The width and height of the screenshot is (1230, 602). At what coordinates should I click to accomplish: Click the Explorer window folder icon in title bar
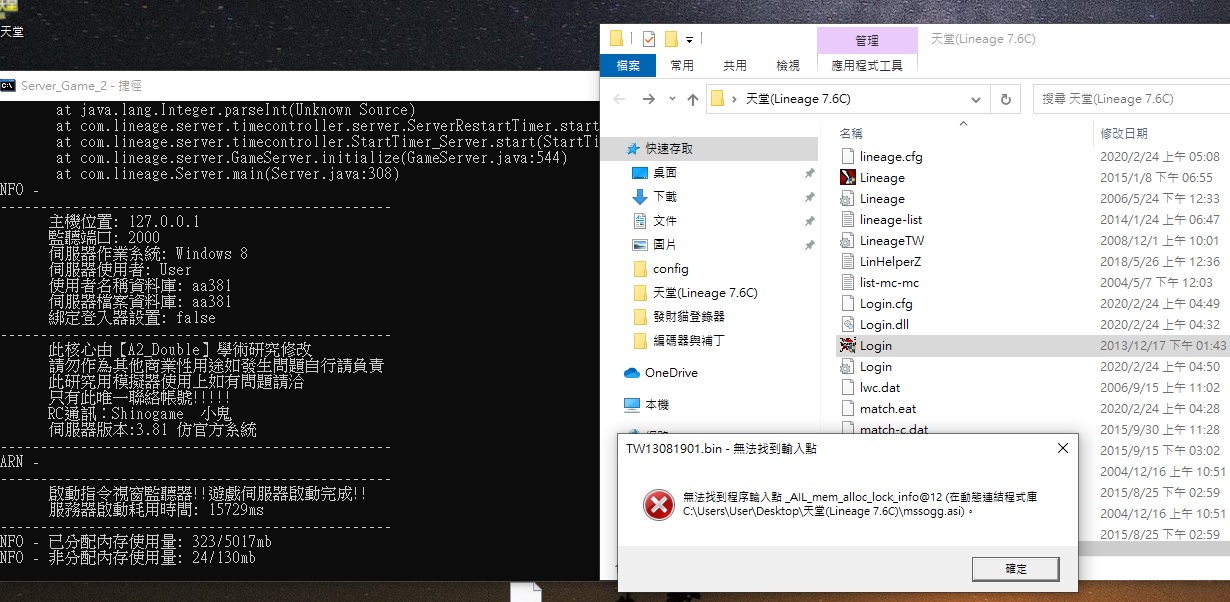tap(617, 39)
